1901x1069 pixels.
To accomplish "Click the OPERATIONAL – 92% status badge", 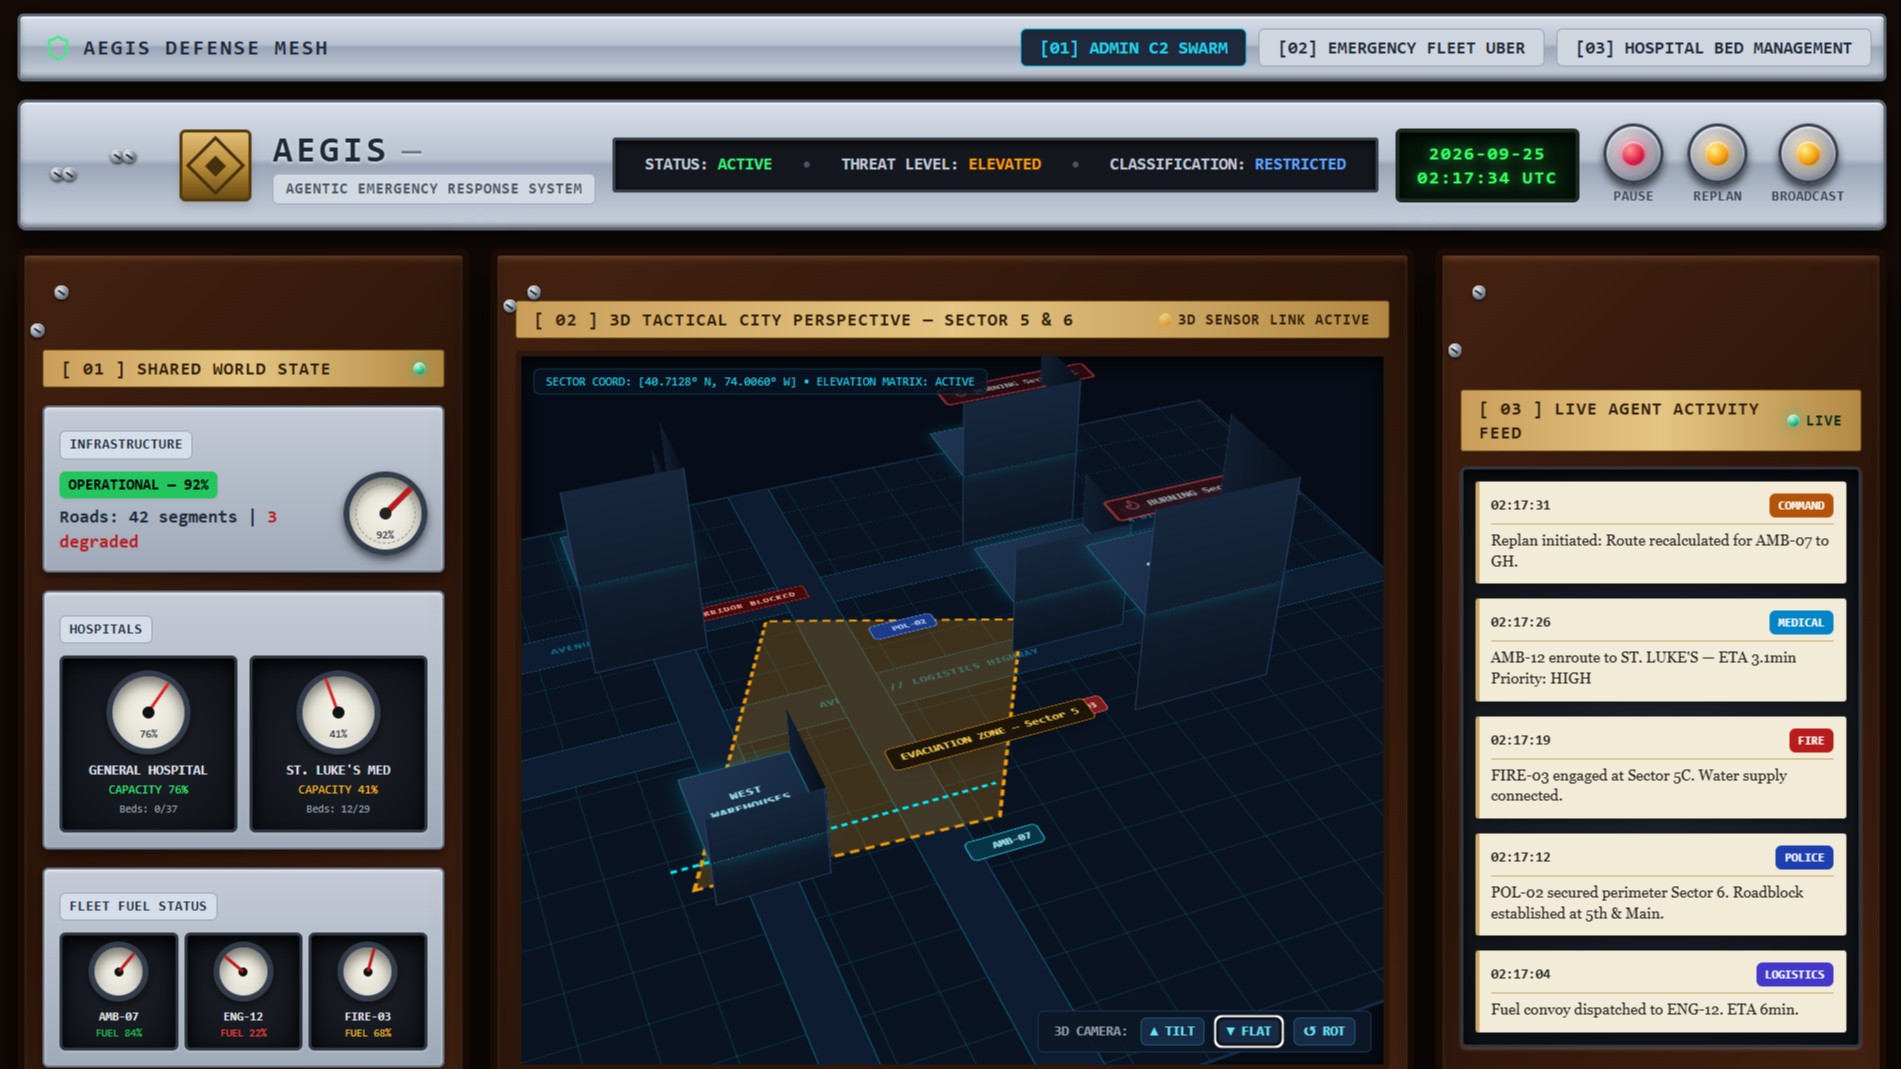I will [x=138, y=485].
